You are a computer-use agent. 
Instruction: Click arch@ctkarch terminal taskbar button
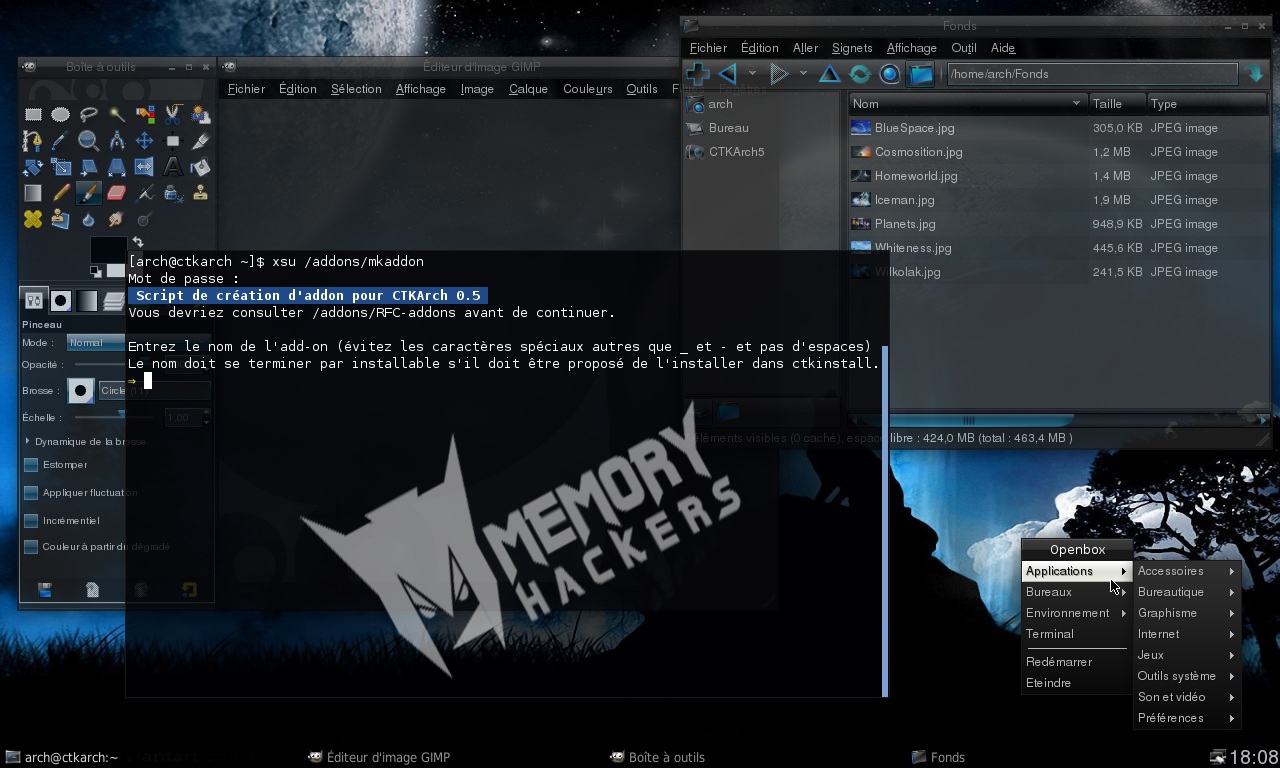coord(62,757)
